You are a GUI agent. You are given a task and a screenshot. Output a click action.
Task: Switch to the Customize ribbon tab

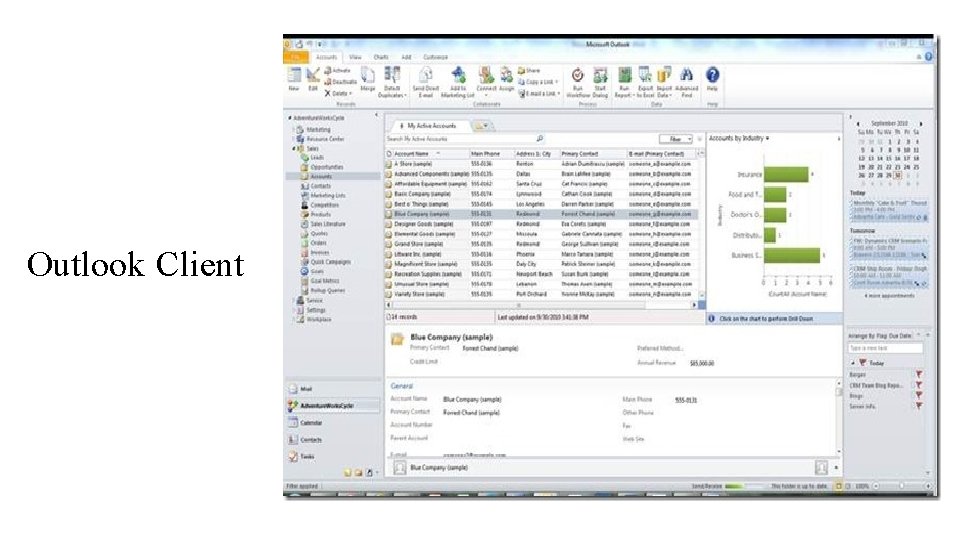click(435, 57)
